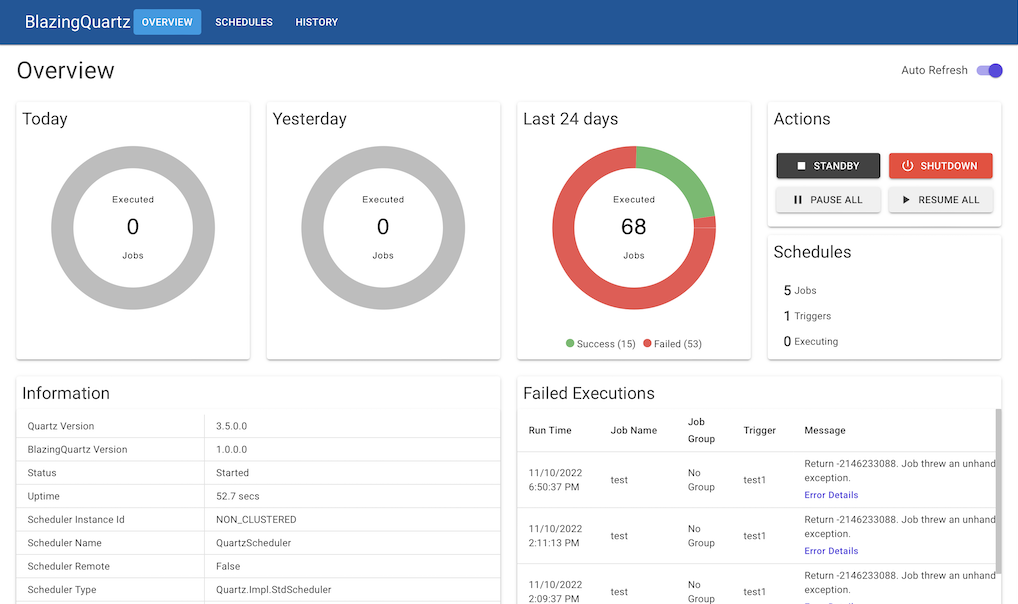Open Error Details for 2:11:13 PM failure
1018x604 pixels.
[x=831, y=551]
